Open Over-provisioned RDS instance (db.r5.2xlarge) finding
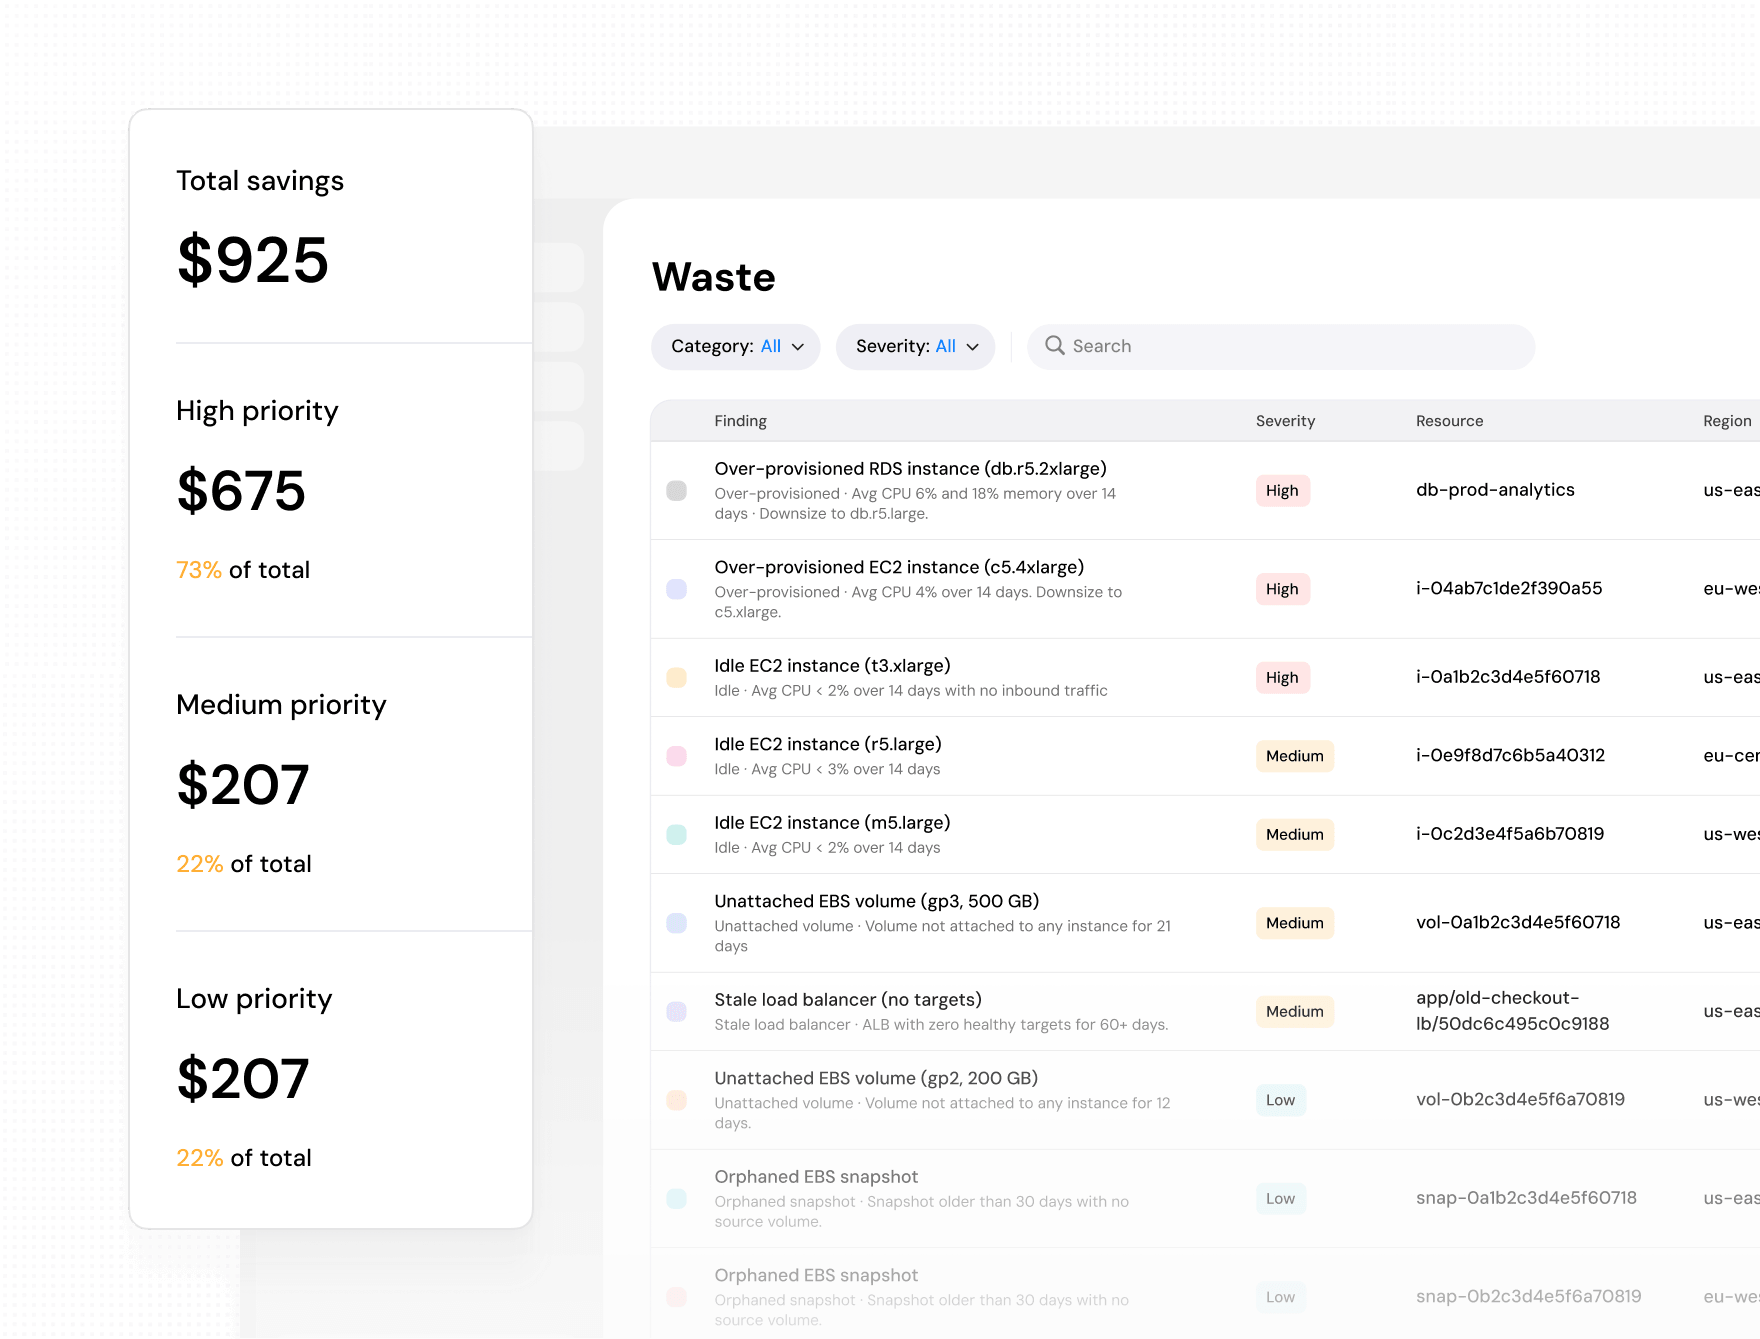 tap(911, 469)
